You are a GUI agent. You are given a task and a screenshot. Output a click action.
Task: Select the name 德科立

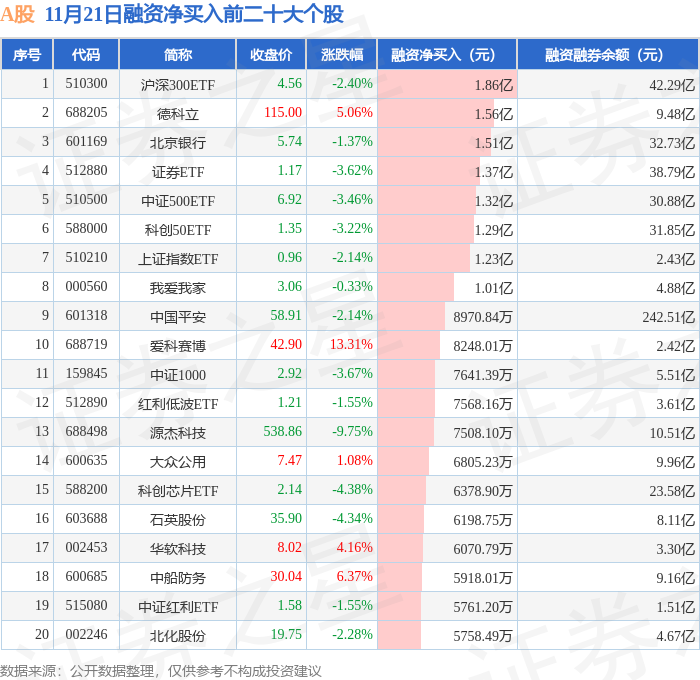click(x=178, y=114)
